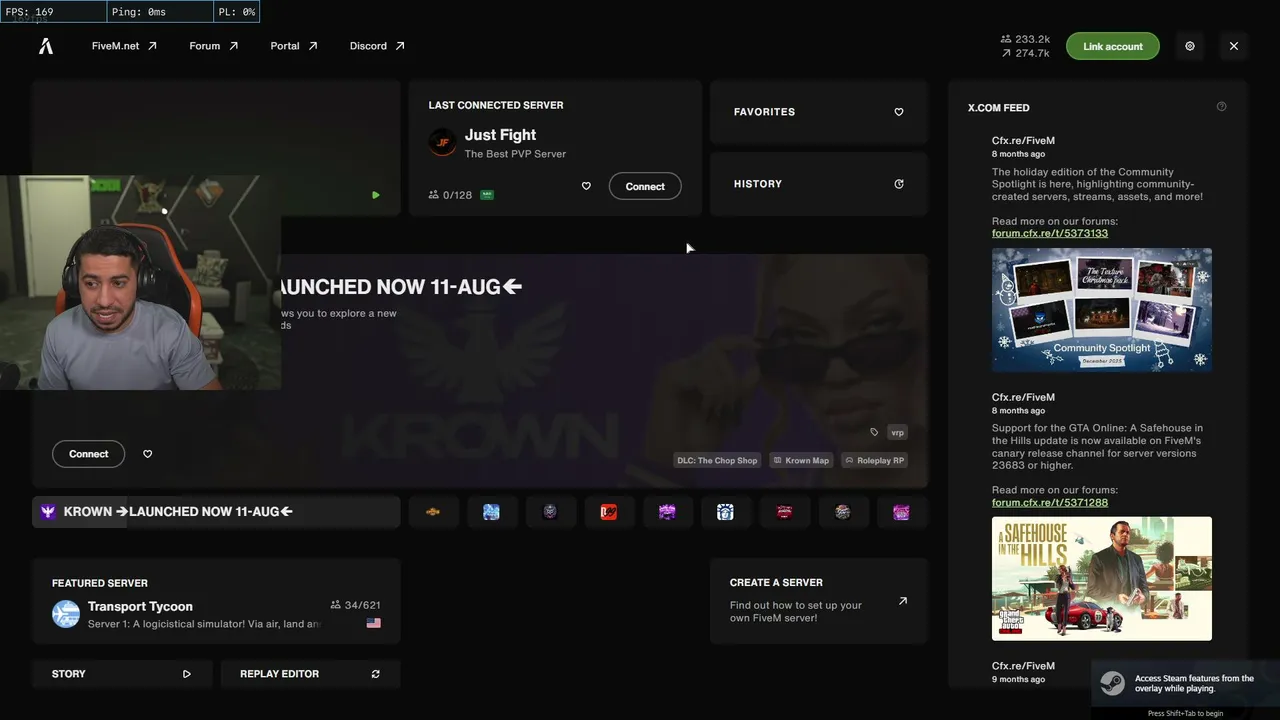Click the play icon on the Story button

(x=187, y=674)
